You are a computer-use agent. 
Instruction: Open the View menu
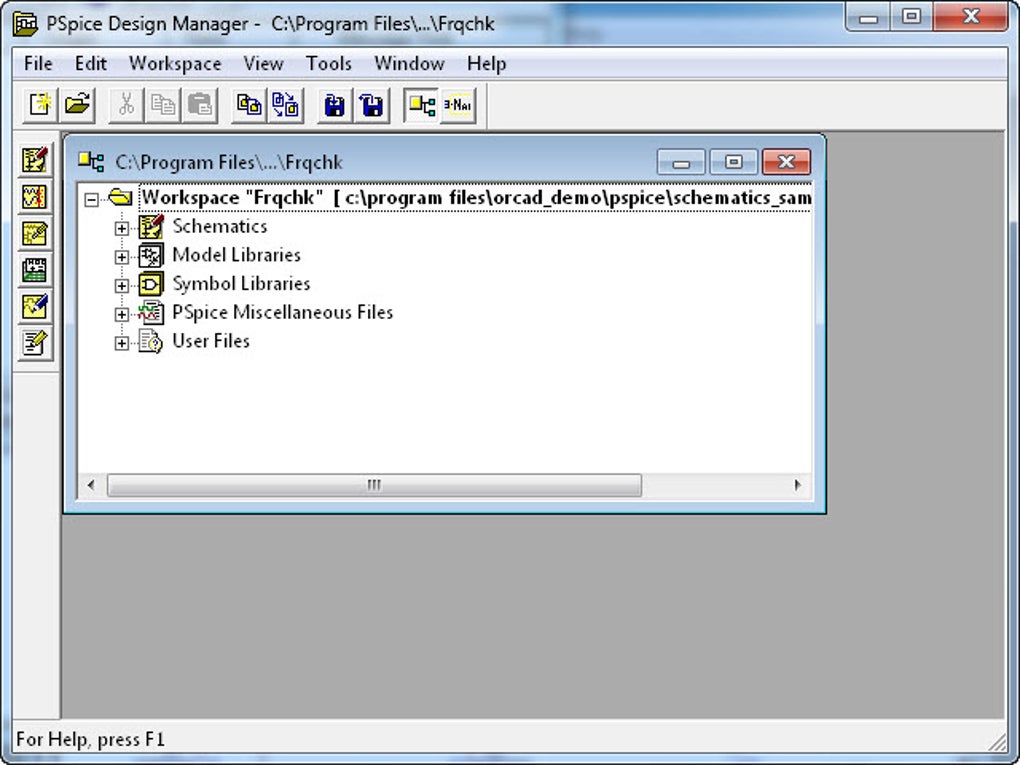[263, 64]
